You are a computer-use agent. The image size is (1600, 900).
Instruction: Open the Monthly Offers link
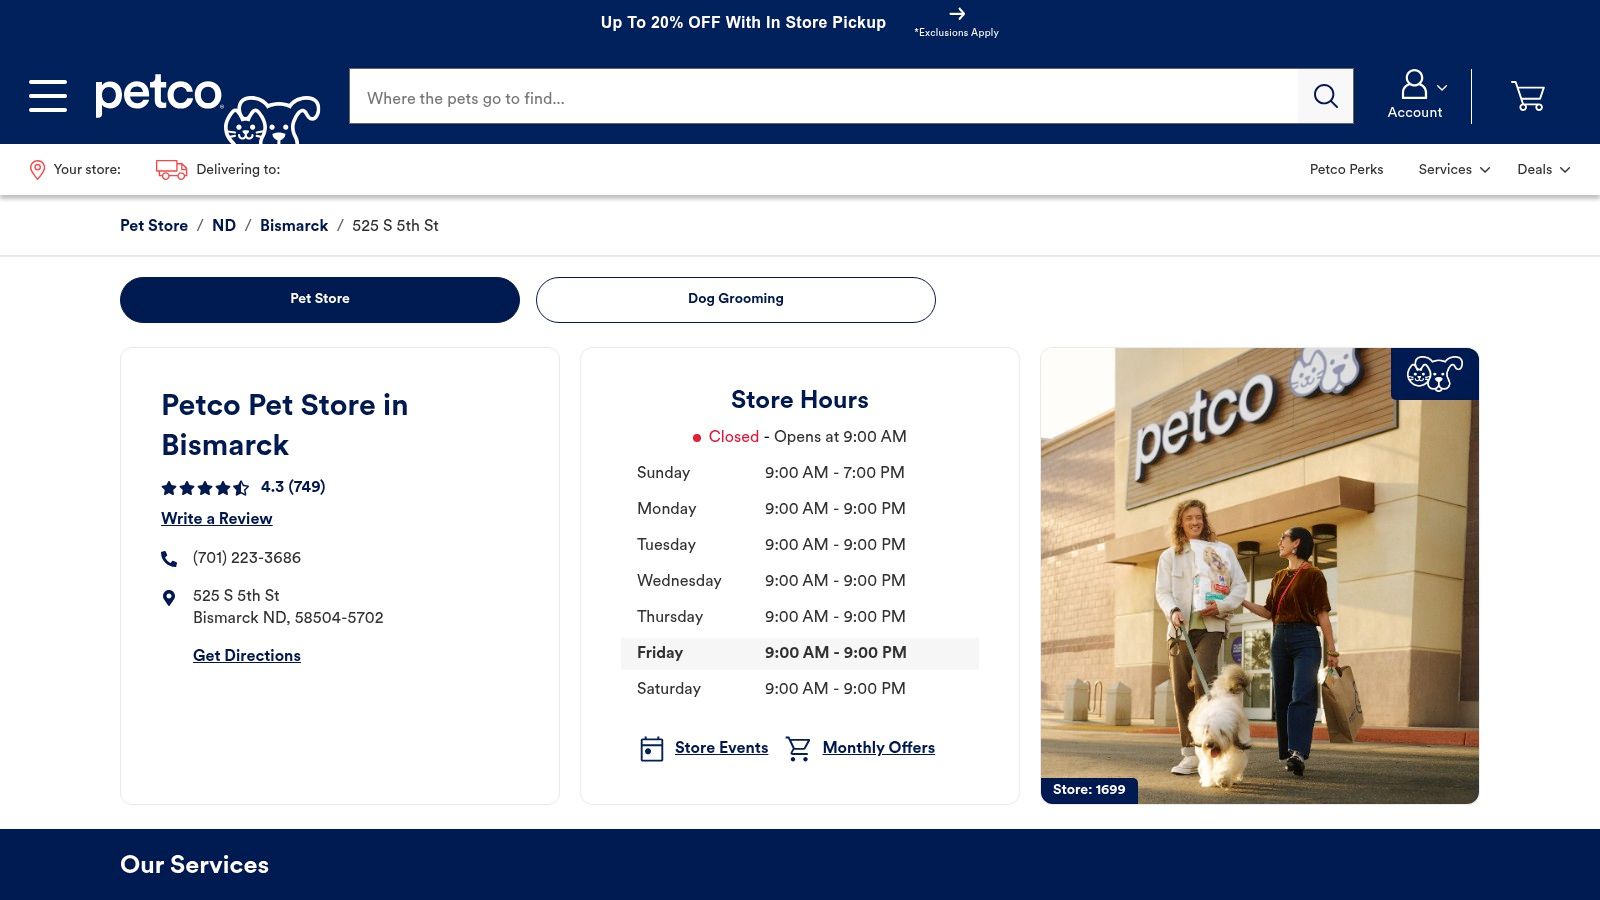pyautogui.click(x=878, y=747)
